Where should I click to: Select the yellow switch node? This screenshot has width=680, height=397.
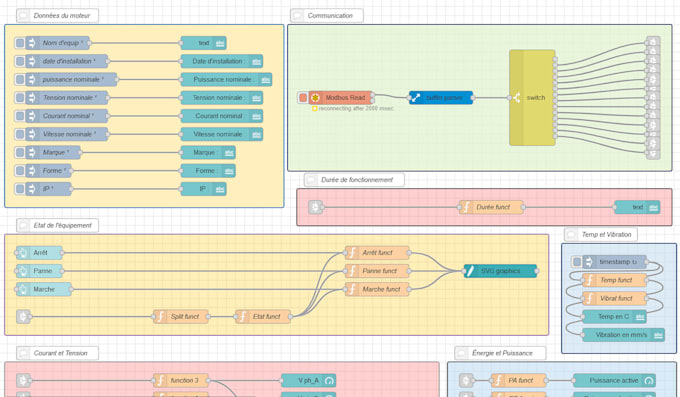532,98
